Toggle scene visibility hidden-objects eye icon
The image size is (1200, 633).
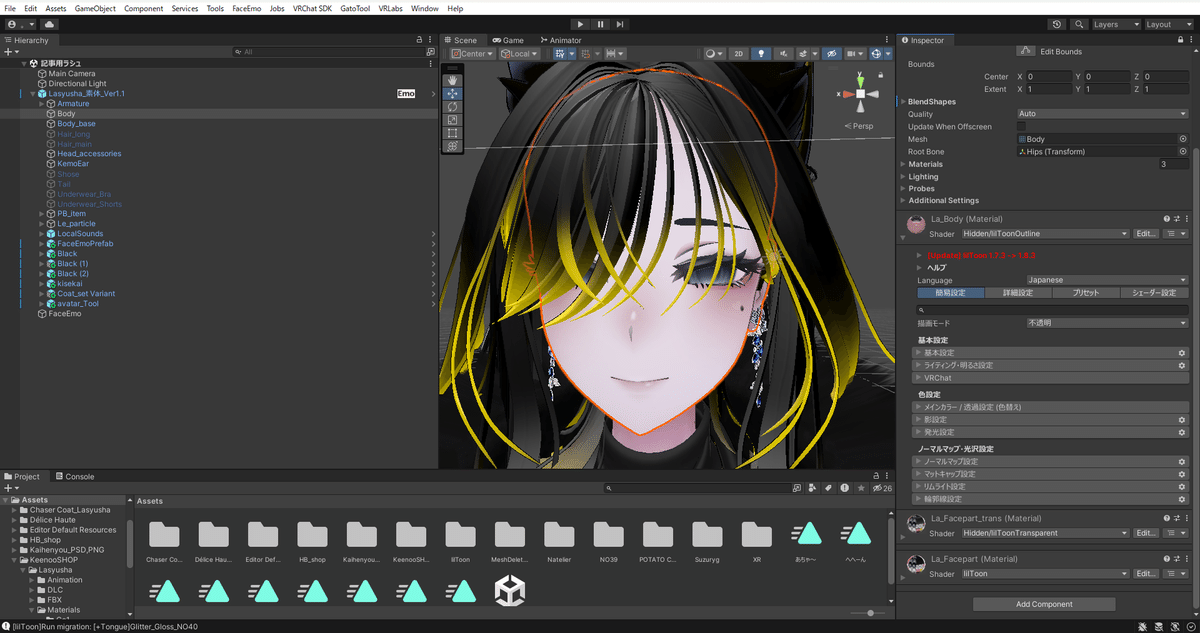pos(832,54)
